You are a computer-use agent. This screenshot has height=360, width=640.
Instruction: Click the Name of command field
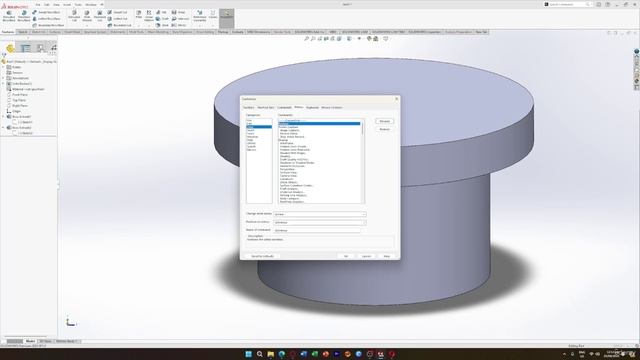(317, 231)
